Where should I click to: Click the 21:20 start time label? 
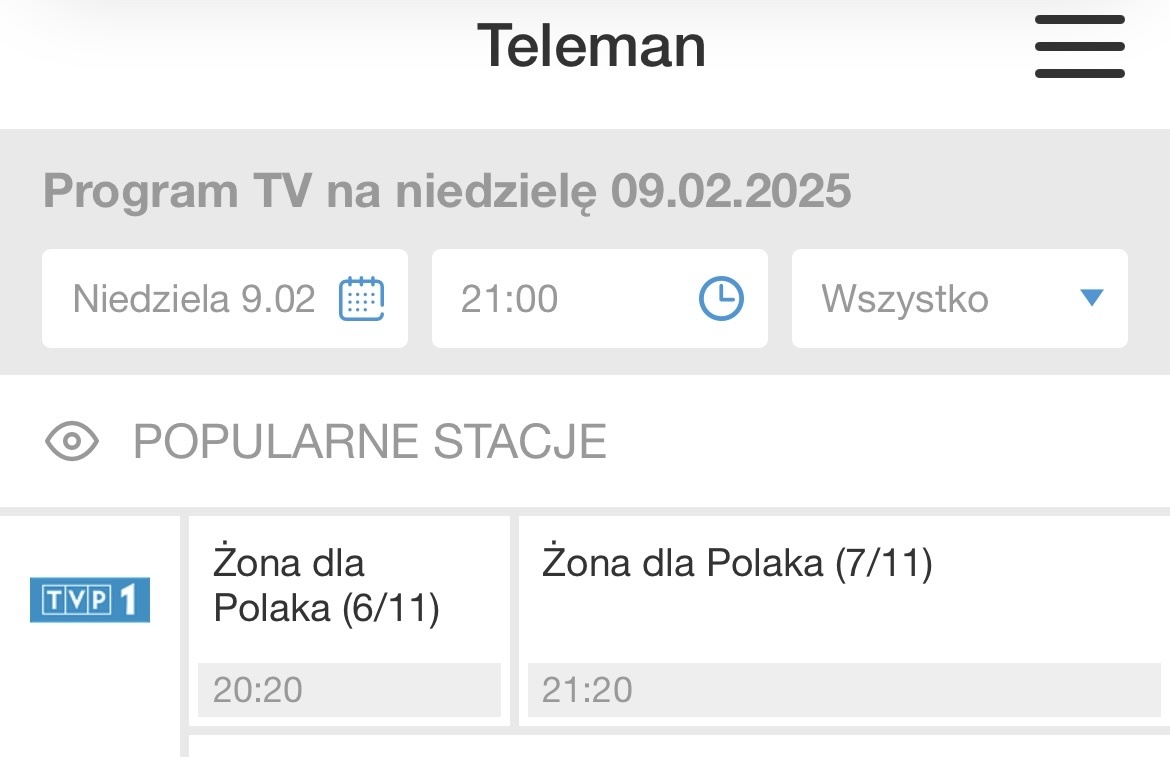pyautogui.click(x=587, y=690)
